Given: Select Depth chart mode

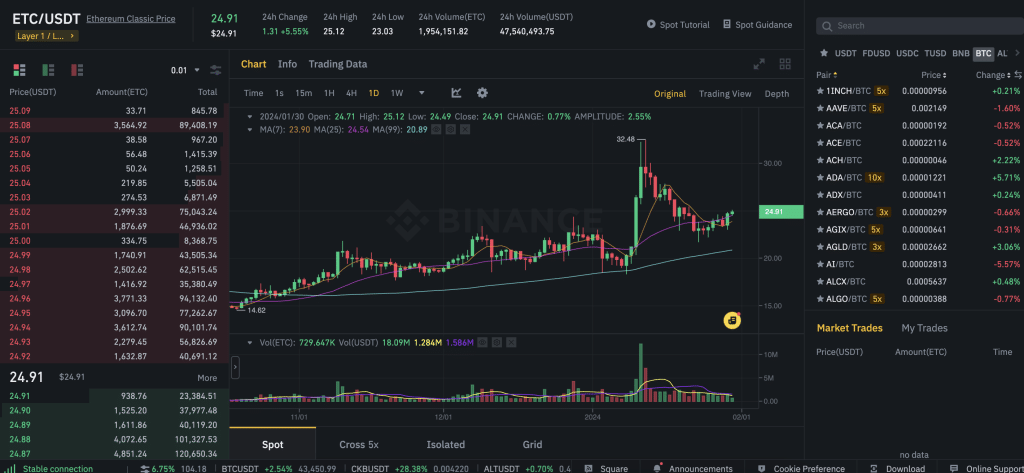Looking at the screenshot, I should tap(776, 93).
